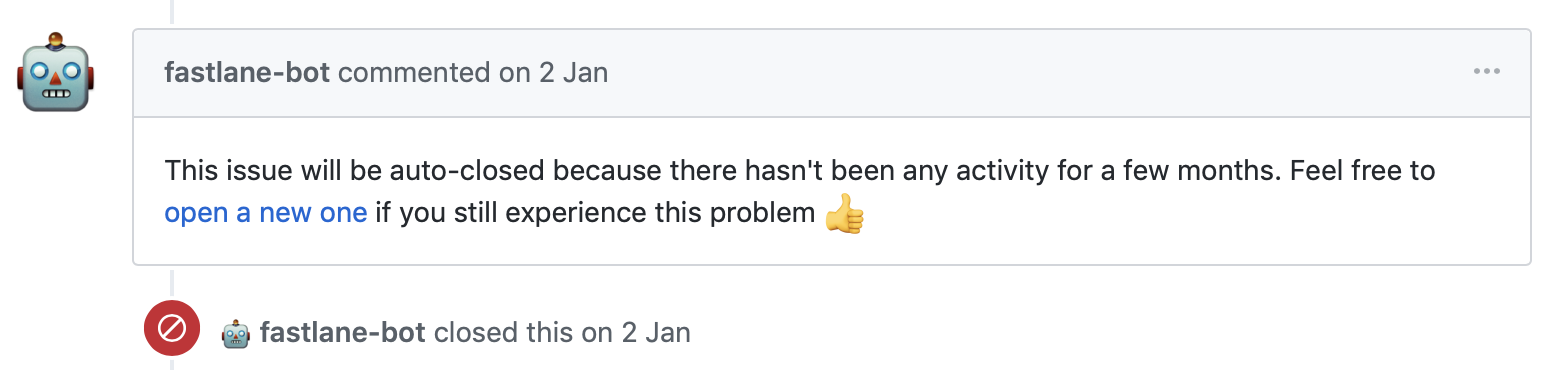Open the comment's "on 2 Jan" timestamp permalink
The image size is (1550, 370).
[549, 73]
